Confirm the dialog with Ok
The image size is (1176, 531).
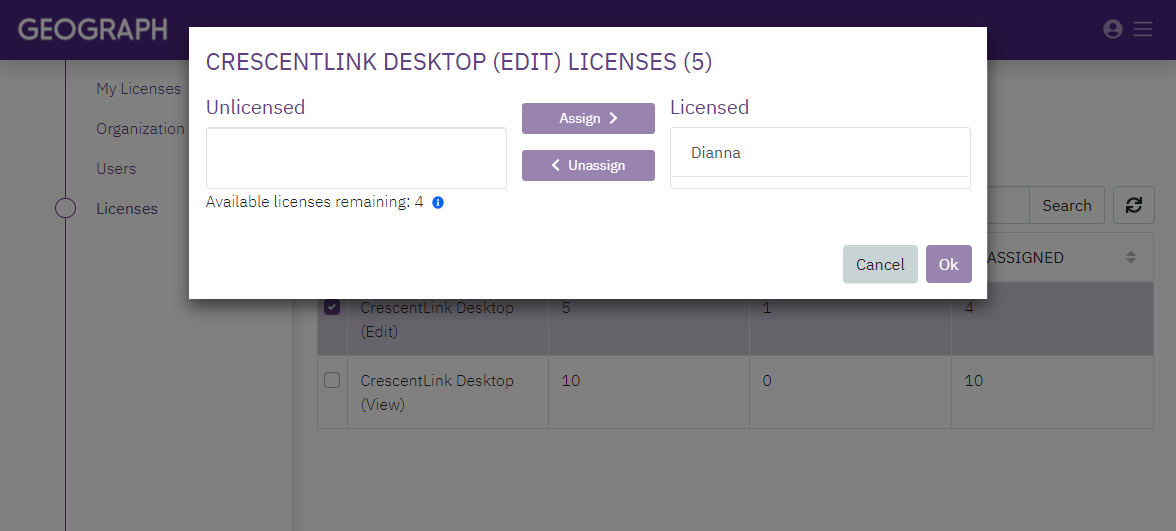click(949, 264)
